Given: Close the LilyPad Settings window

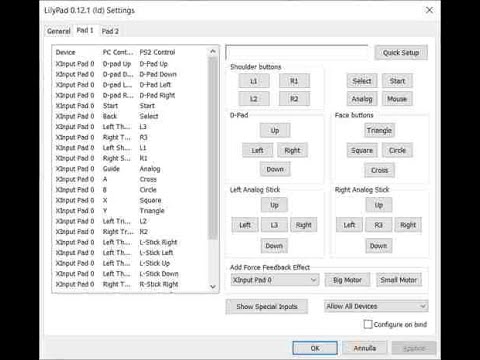Looking at the screenshot, I should tap(429, 10).
